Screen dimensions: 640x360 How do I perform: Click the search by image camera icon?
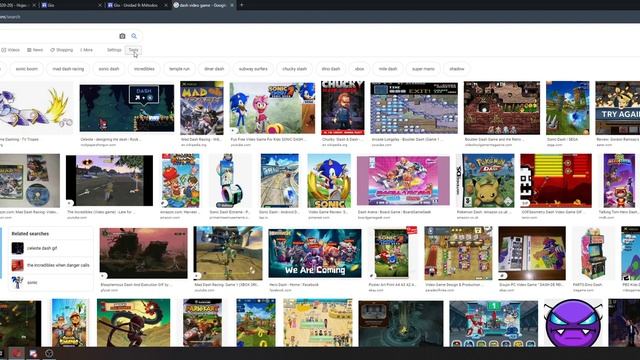[x=122, y=36]
